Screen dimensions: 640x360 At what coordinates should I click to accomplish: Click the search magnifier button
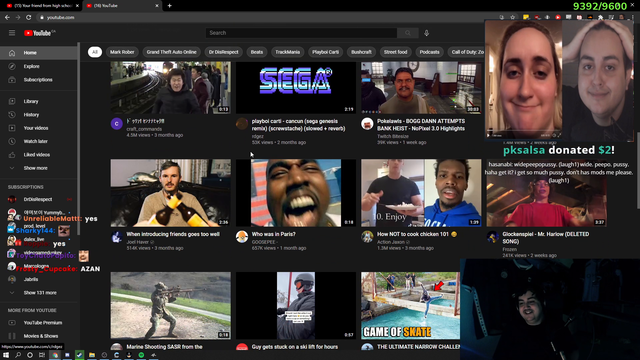tap(407, 33)
